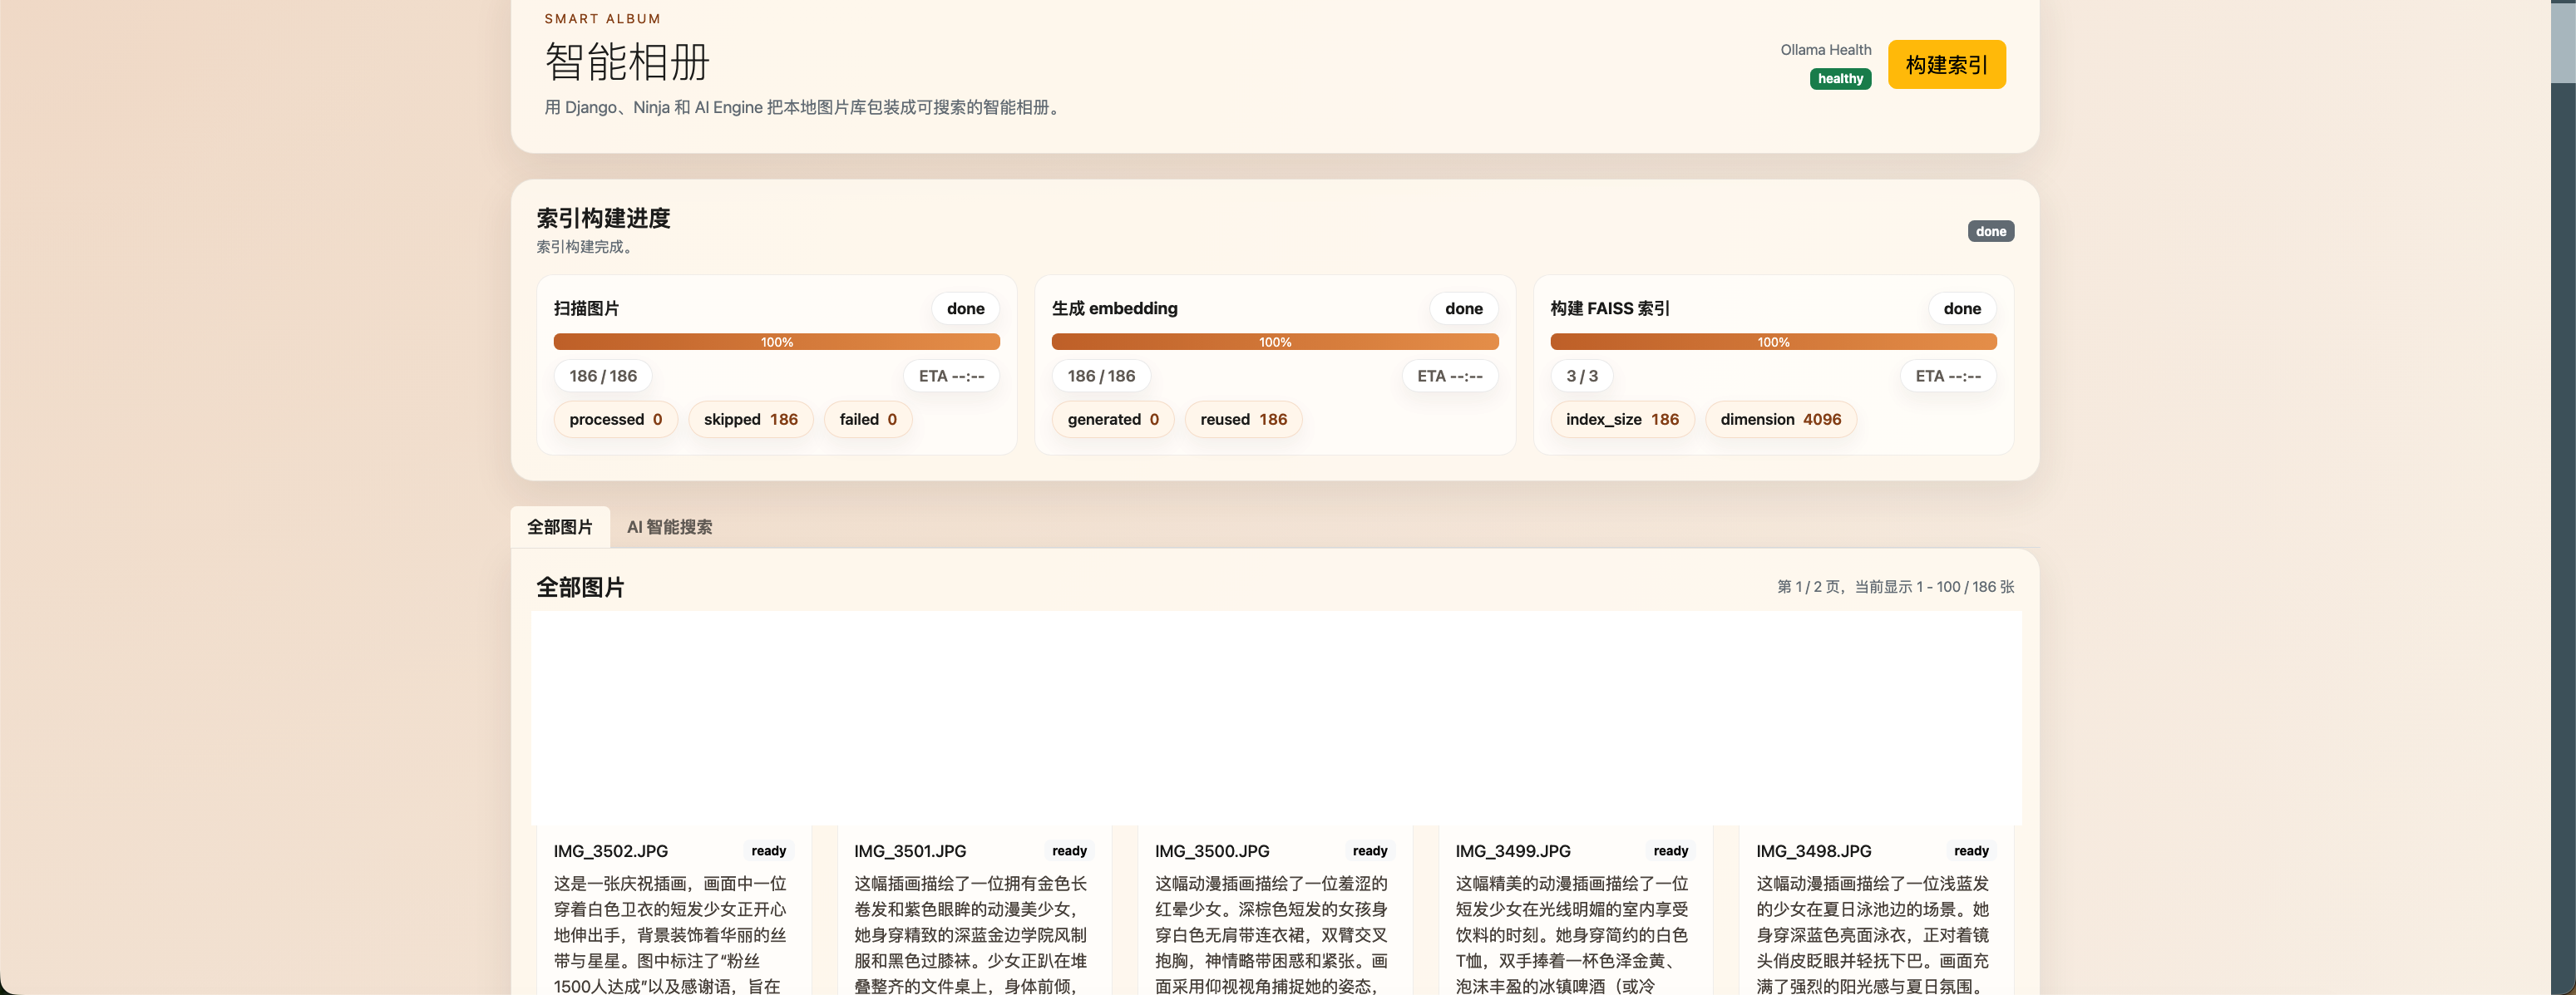Click the processed 0 chip

(615, 420)
